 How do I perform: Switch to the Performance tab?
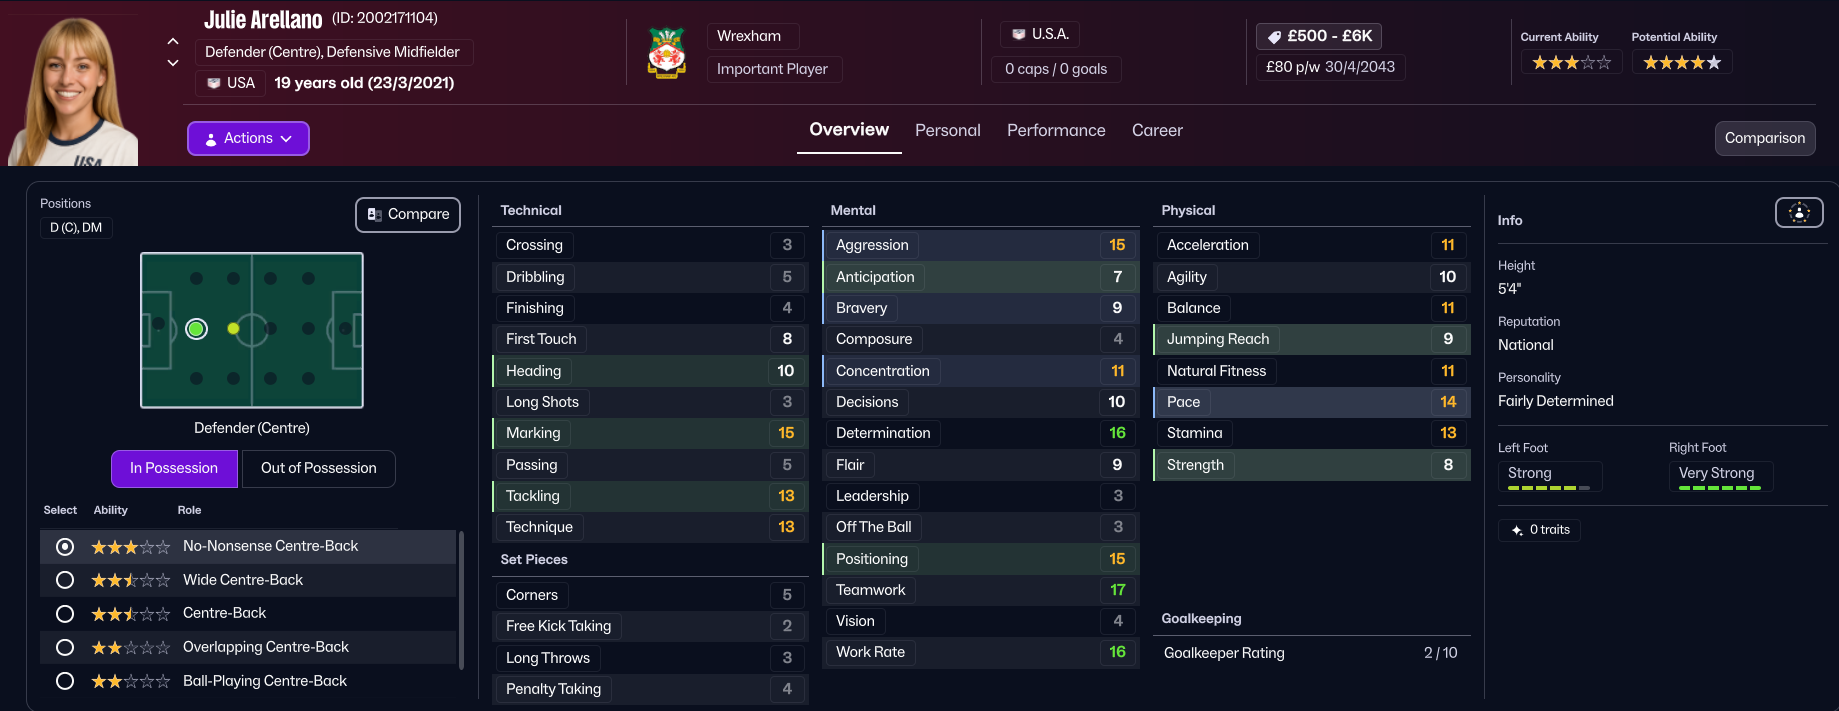pos(1056,131)
